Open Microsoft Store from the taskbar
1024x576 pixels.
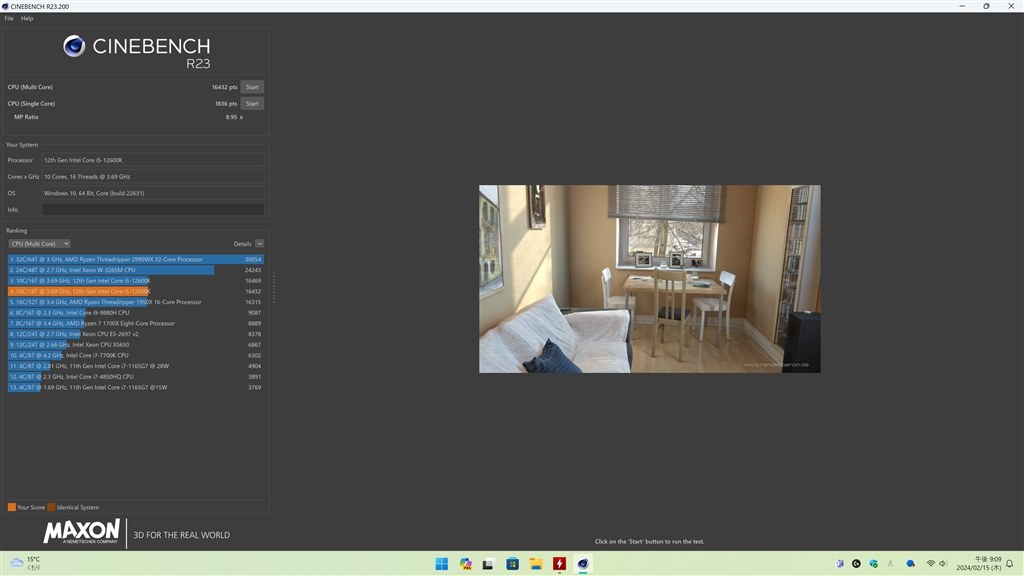coord(512,564)
